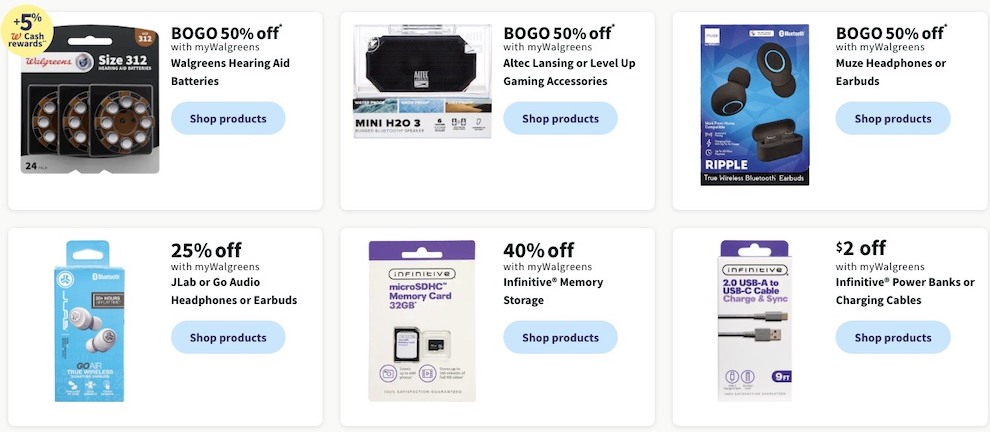Shop products for Infinitive Memory Storage
990x432 pixels.
[x=560, y=337]
